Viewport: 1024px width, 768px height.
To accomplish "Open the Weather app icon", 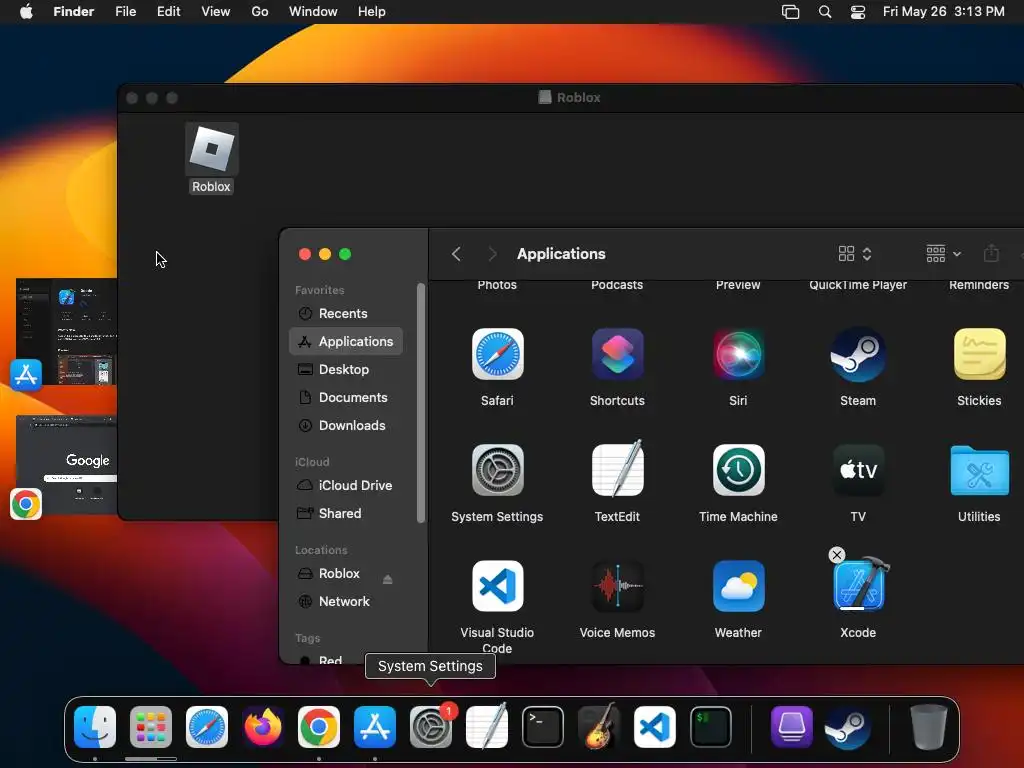I will pyautogui.click(x=738, y=586).
